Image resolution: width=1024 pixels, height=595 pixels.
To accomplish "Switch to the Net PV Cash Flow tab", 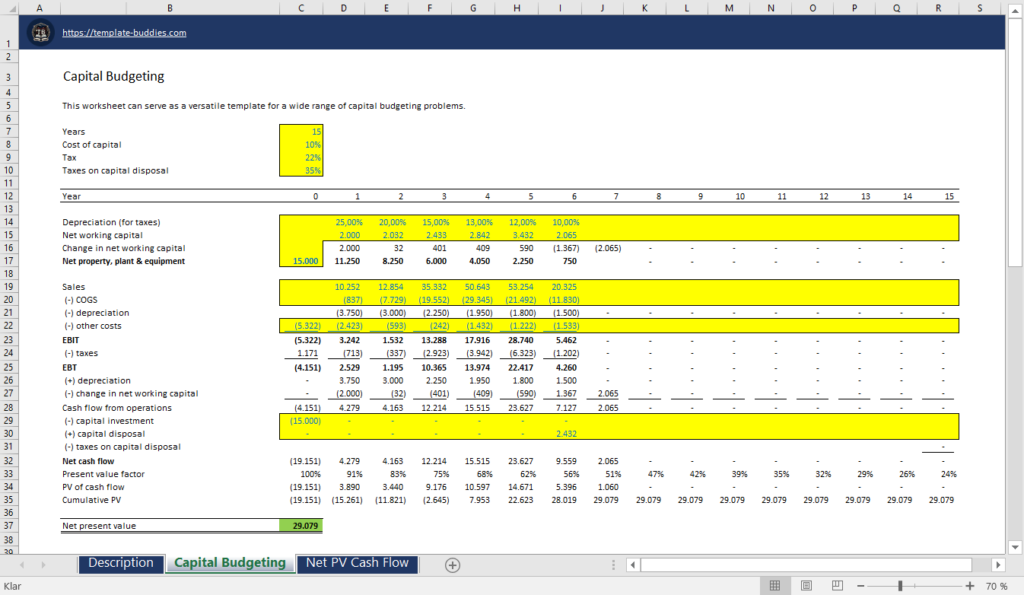I will pos(356,563).
